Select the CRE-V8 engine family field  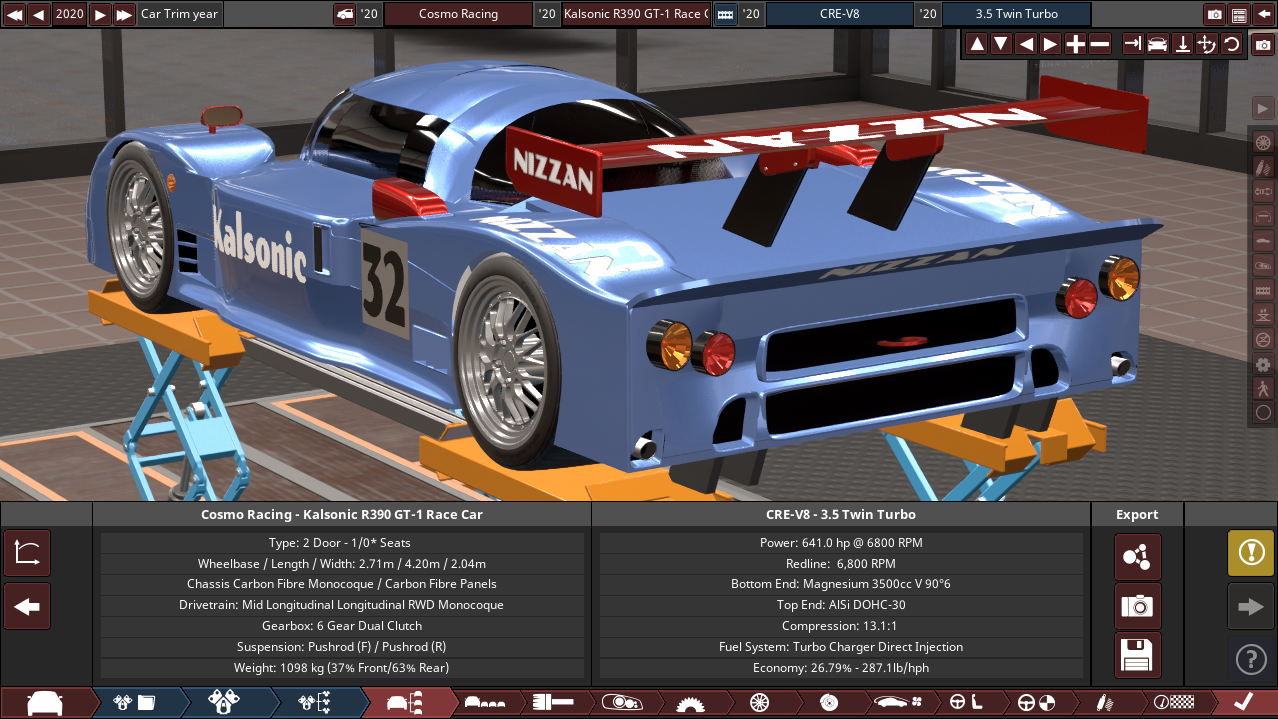[840, 14]
